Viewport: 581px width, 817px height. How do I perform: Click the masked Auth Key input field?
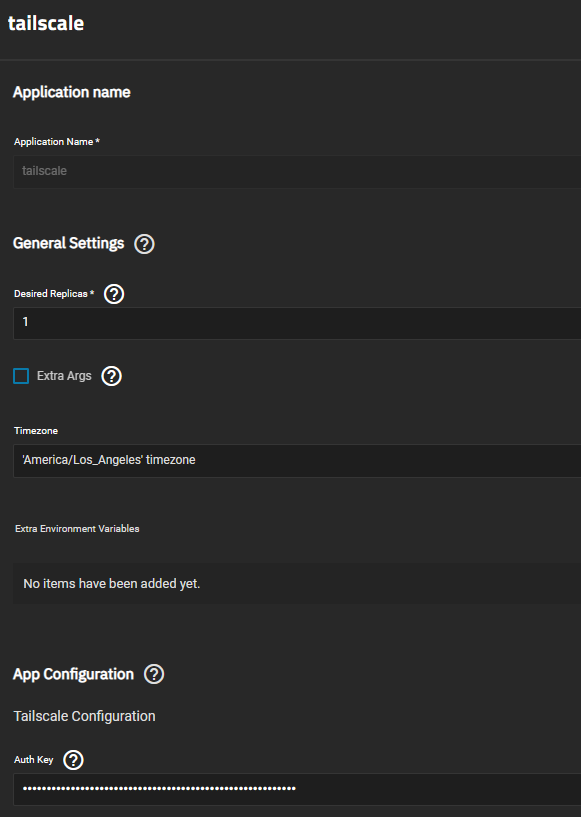(297, 789)
